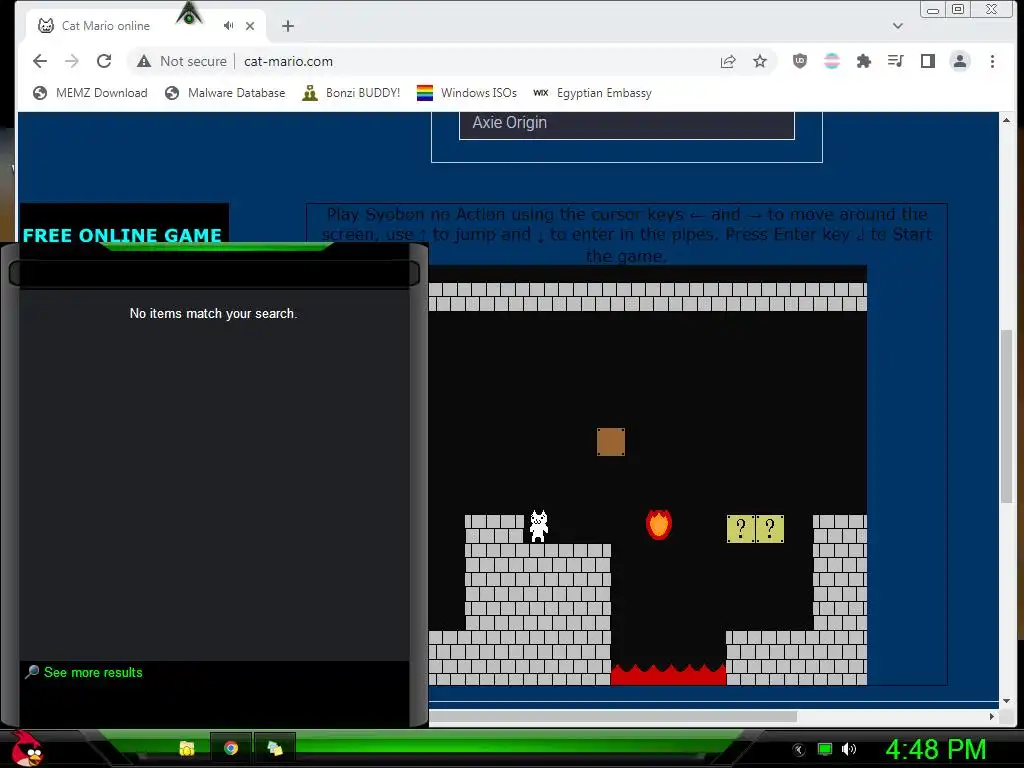This screenshot has height=768, width=1024.
Task: Bookmark this page with the star icon
Action: (760, 61)
